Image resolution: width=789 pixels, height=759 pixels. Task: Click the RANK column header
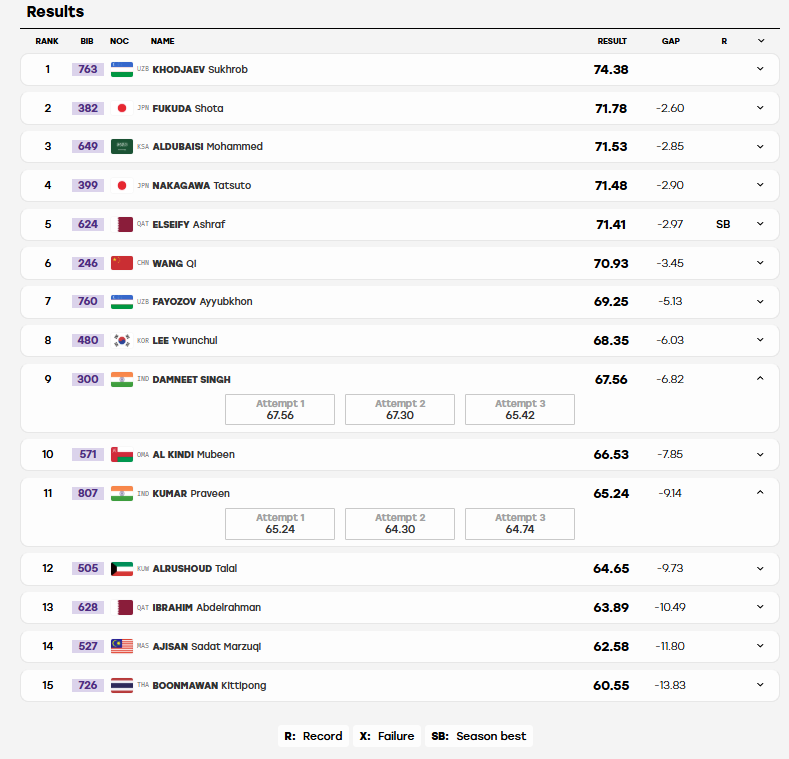coord(47,41)
